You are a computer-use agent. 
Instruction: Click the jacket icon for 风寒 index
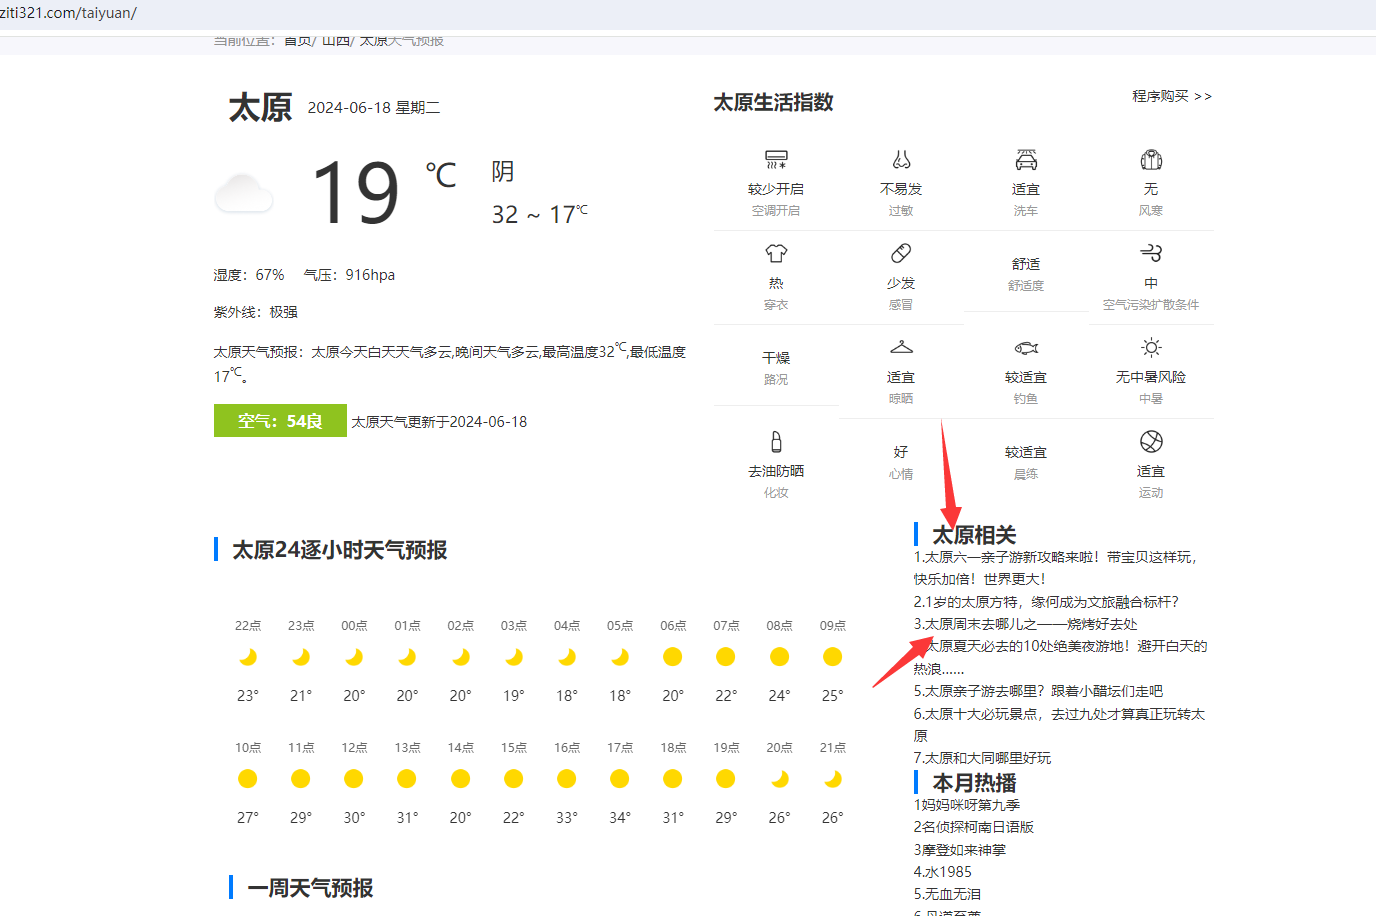pyautogui.click(x=1151, y=159)
